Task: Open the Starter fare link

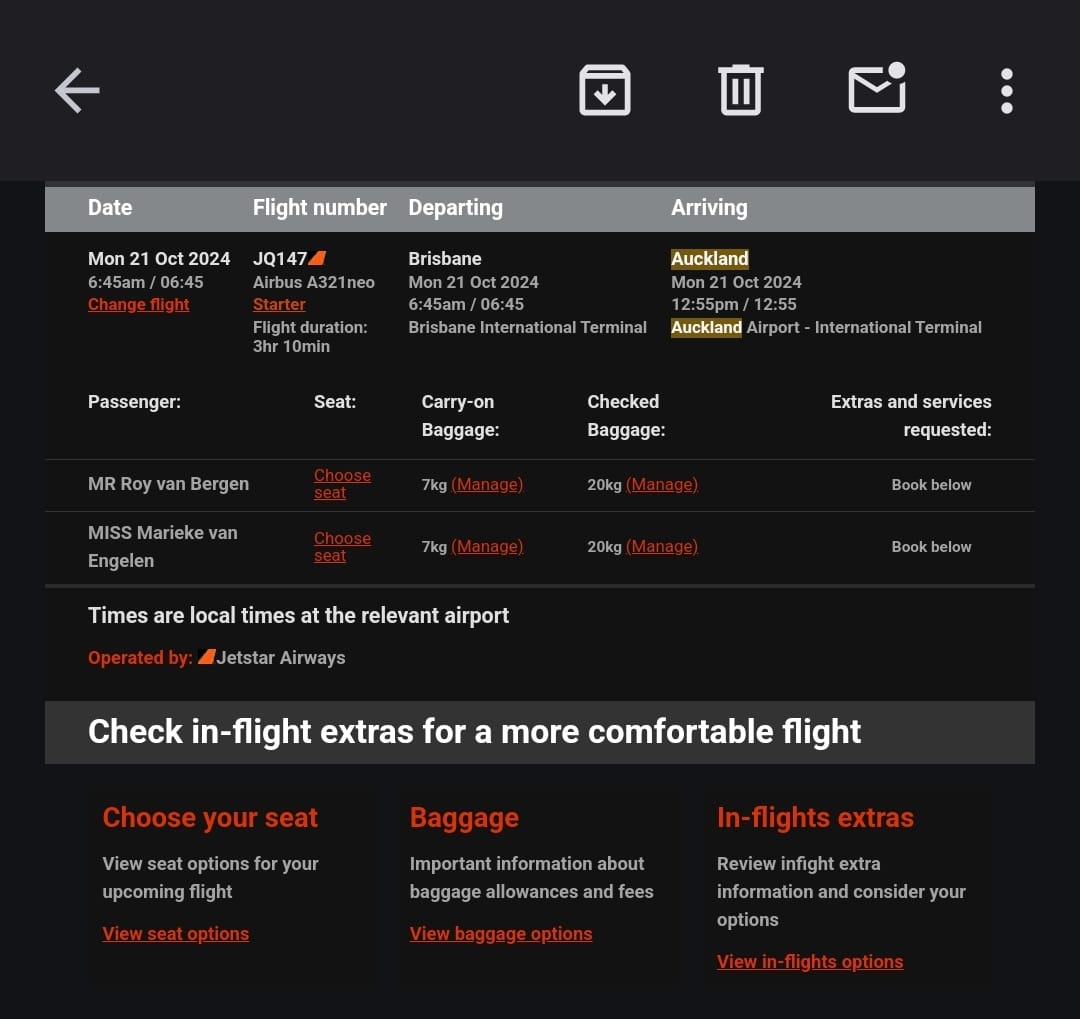Action: 279,305
